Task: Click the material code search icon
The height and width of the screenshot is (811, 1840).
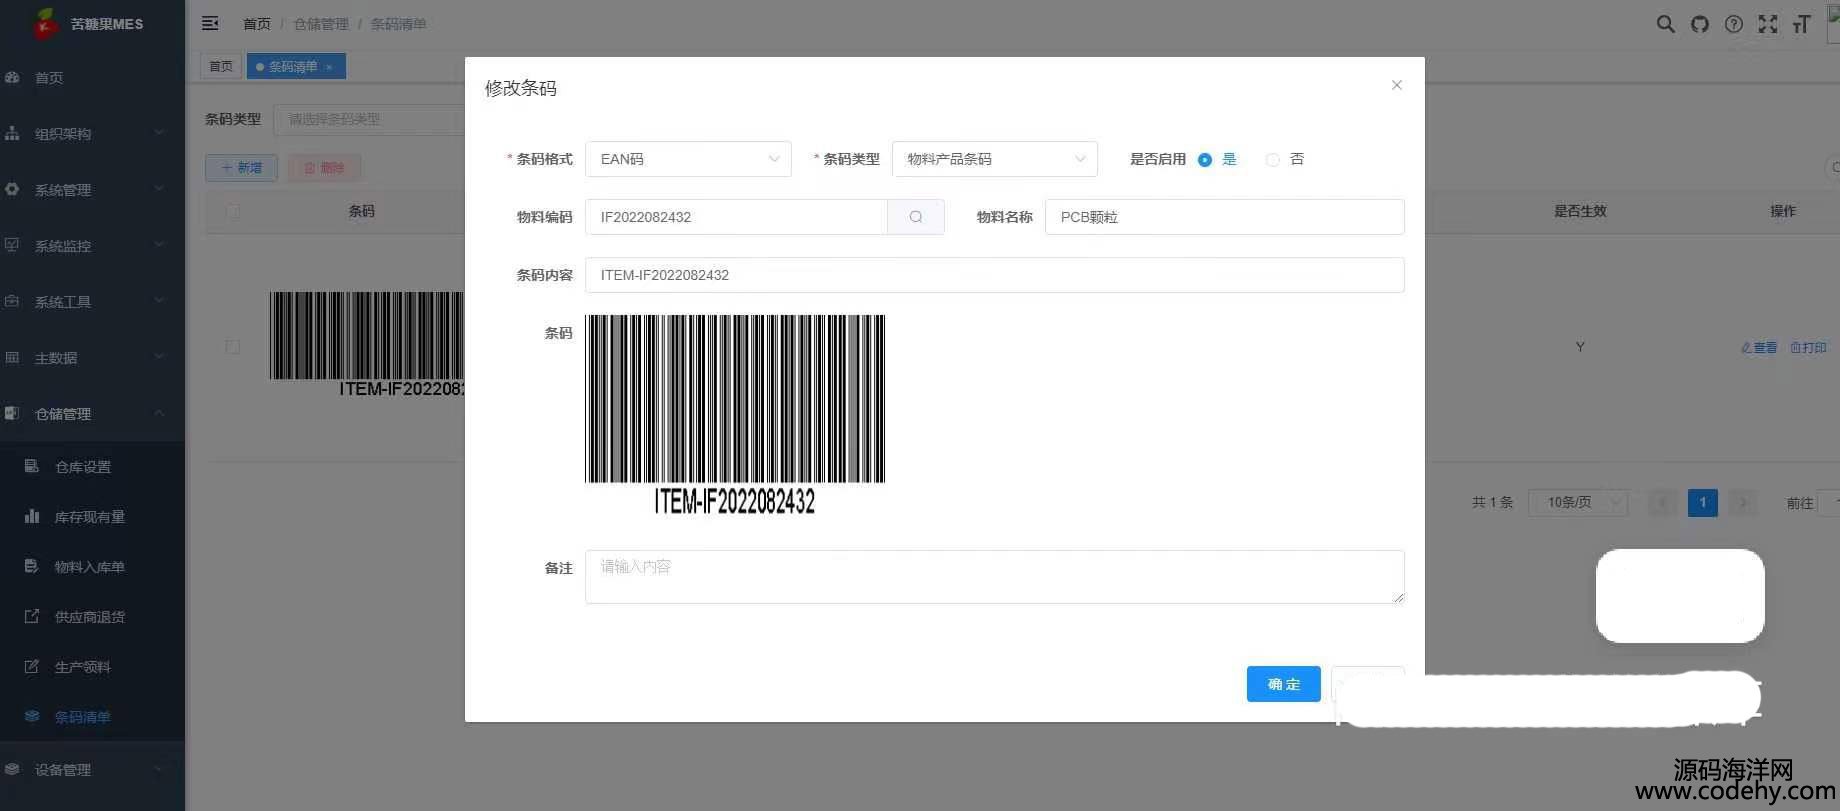Action: [x=915, y=217]
